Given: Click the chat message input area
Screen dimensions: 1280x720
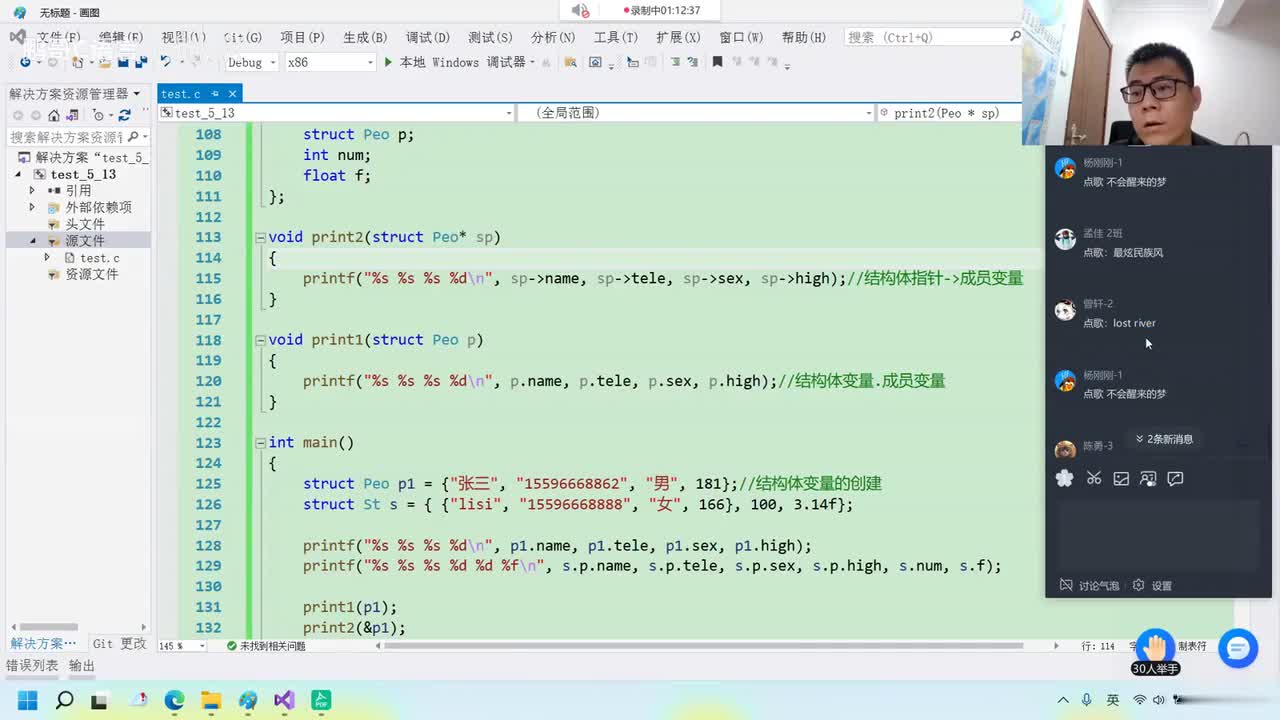Looking at the screenshot, I should tap(1158, 535).
